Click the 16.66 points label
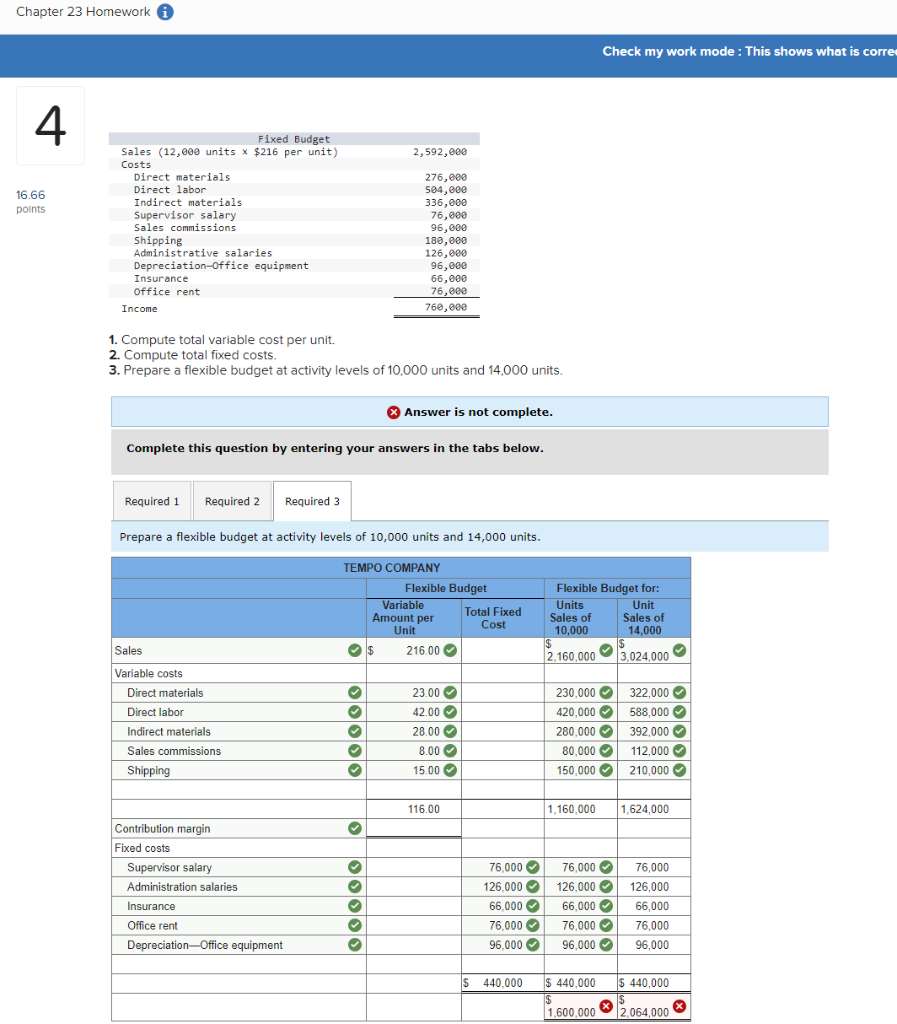 pyautogui.click(x=31, y=201)
